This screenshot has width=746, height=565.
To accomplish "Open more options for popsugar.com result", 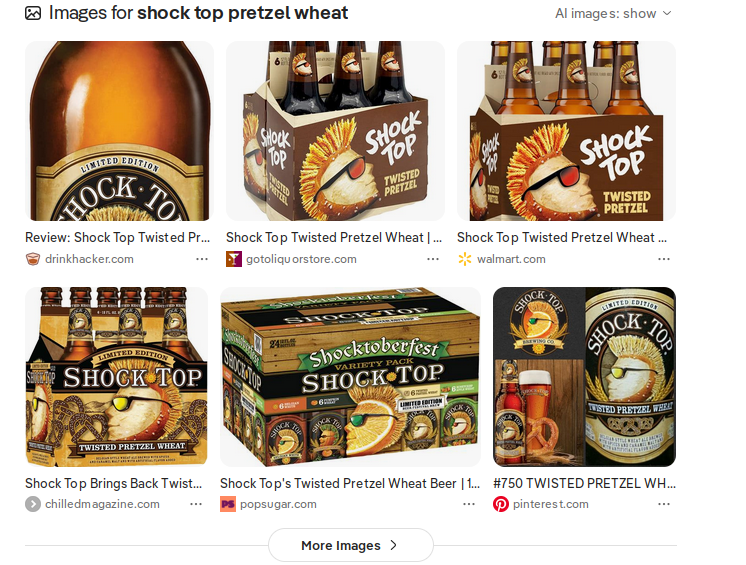I will coord(469,504).
